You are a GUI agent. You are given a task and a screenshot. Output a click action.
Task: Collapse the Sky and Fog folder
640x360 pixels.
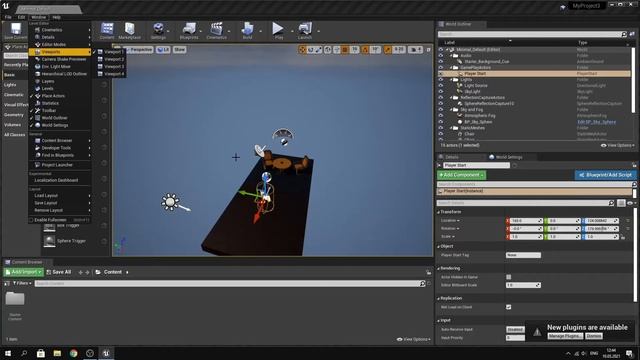point(451,110)
